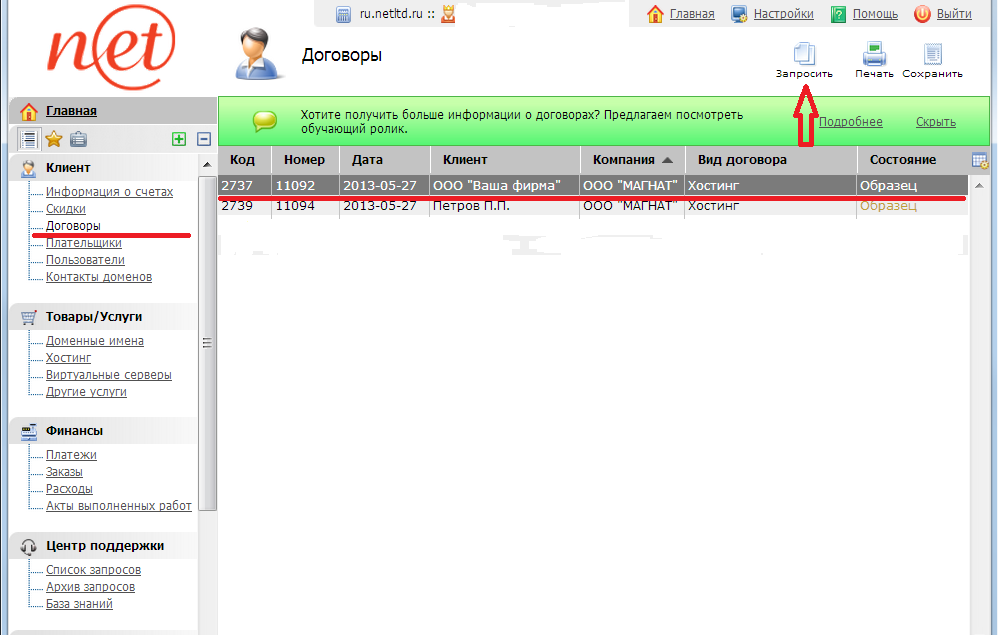Image resolution: width=998 pixels, height=635 pixels.
Task: Collapse all sidebar sections with blue minus
Action: [x=204, y=139]
